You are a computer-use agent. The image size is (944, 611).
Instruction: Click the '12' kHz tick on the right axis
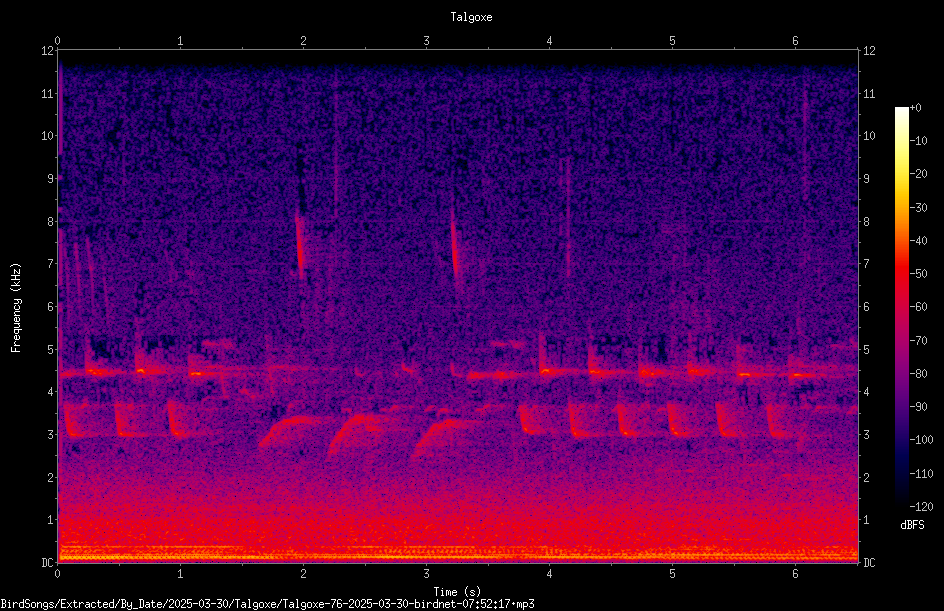(869, 51)
